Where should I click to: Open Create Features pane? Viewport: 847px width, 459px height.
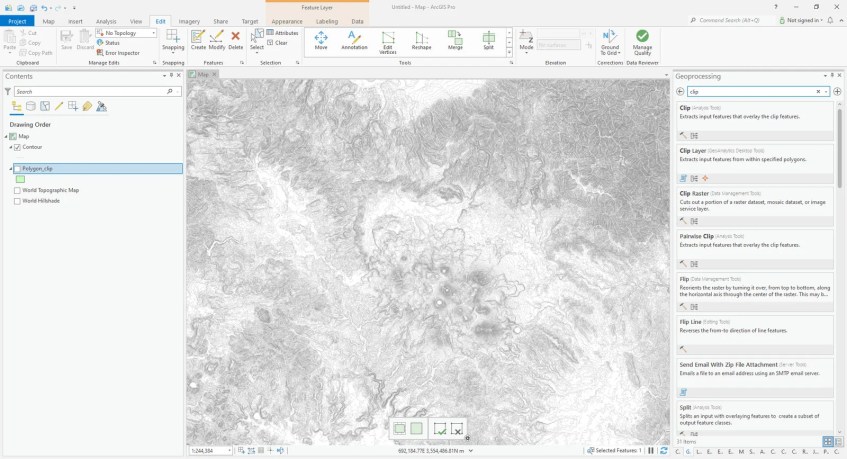(198, 40)
